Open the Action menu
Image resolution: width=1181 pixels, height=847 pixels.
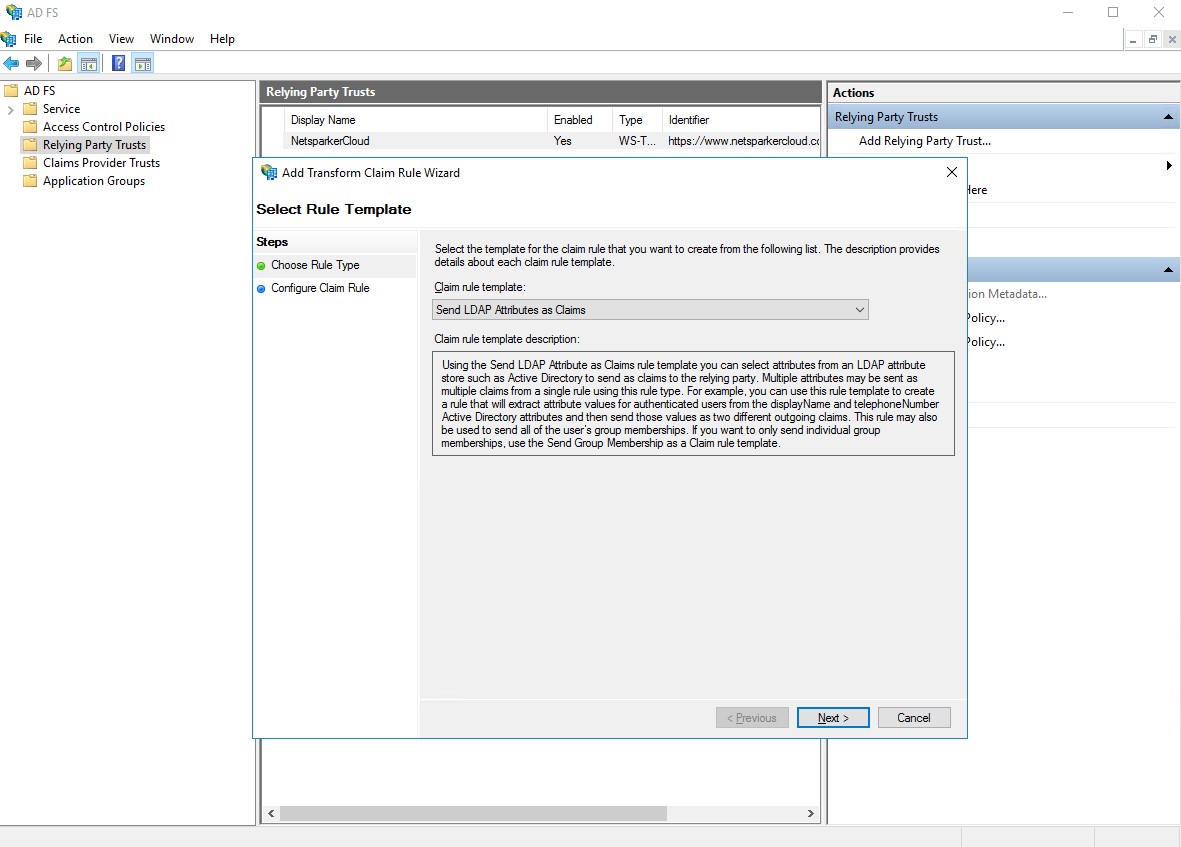[75, 39]
